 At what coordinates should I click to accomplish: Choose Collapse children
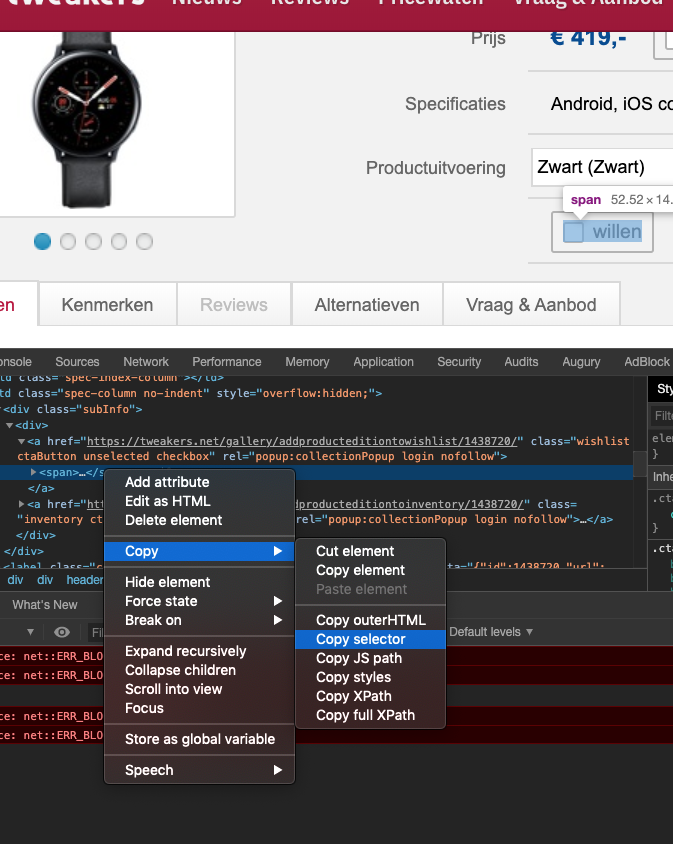point(199,670)
